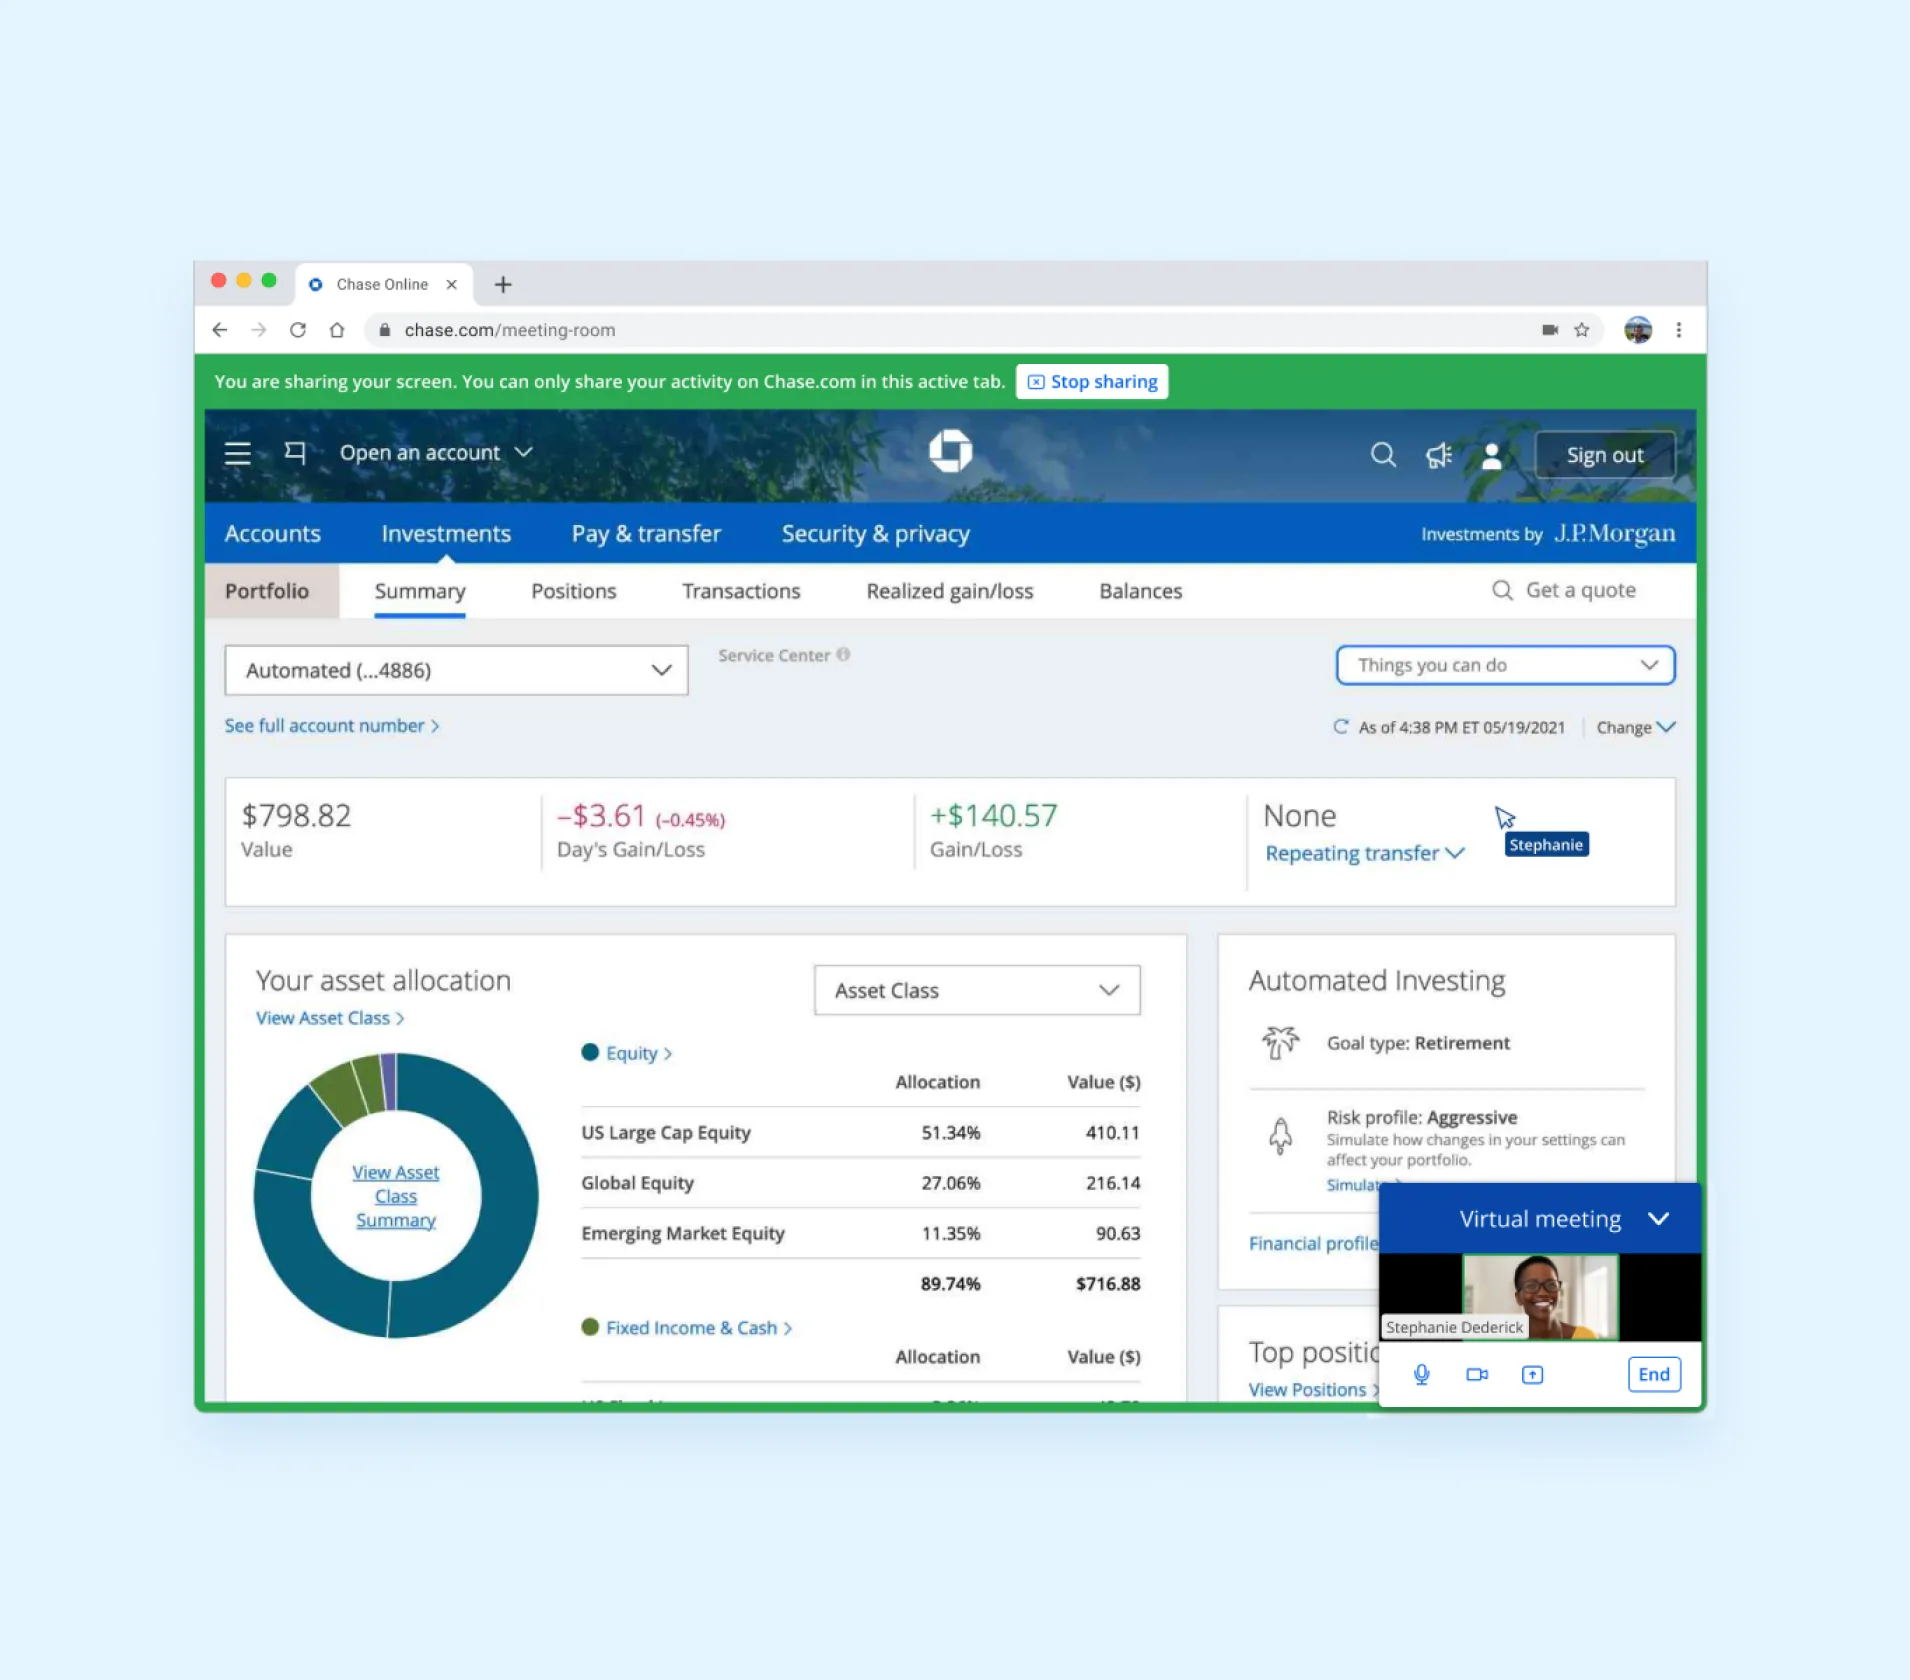Expand the Change dropdown
Image resolution: width=1910 pixels, height=1680 pixels.
1635,727
